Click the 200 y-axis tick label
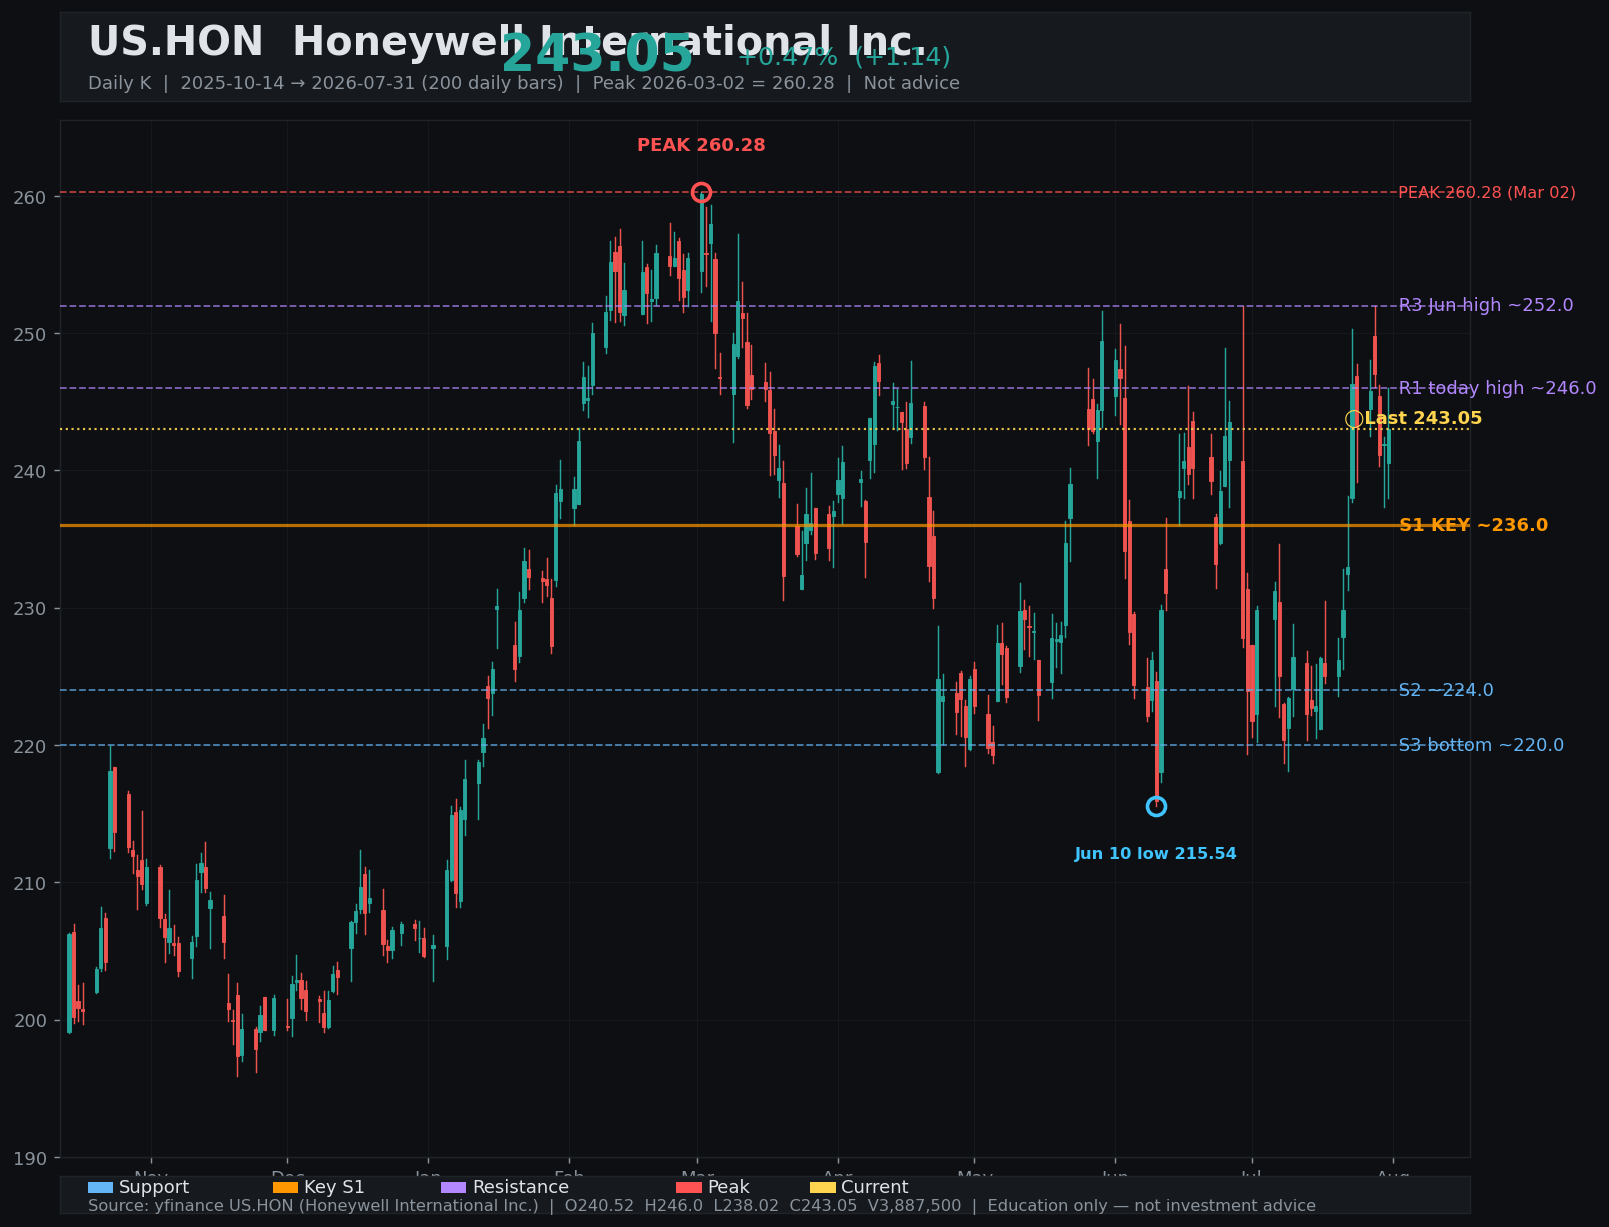 click(x=30, y=1021)
